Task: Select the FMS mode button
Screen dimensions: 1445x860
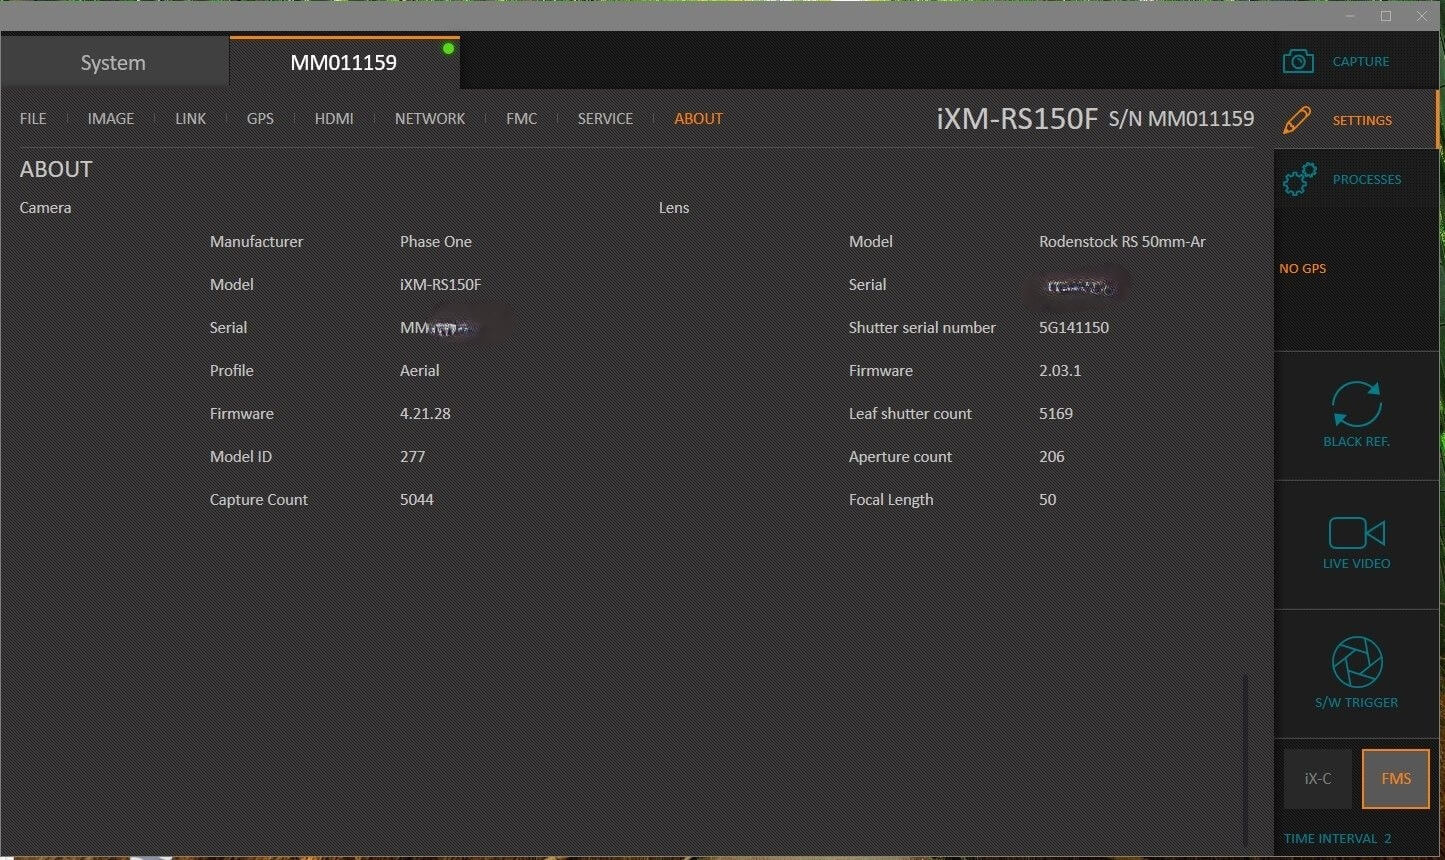Action: pyautogui.click(x=1396, y=779)
